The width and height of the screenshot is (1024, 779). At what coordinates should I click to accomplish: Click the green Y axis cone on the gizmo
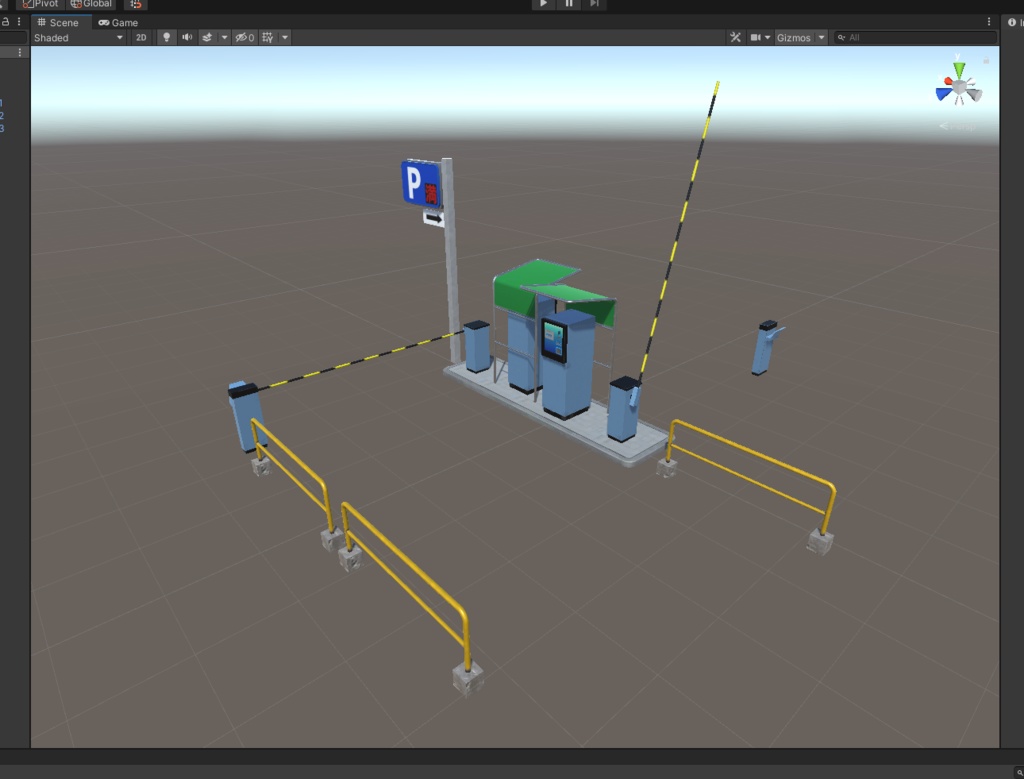pyautogui.click(x=959, y=69)
